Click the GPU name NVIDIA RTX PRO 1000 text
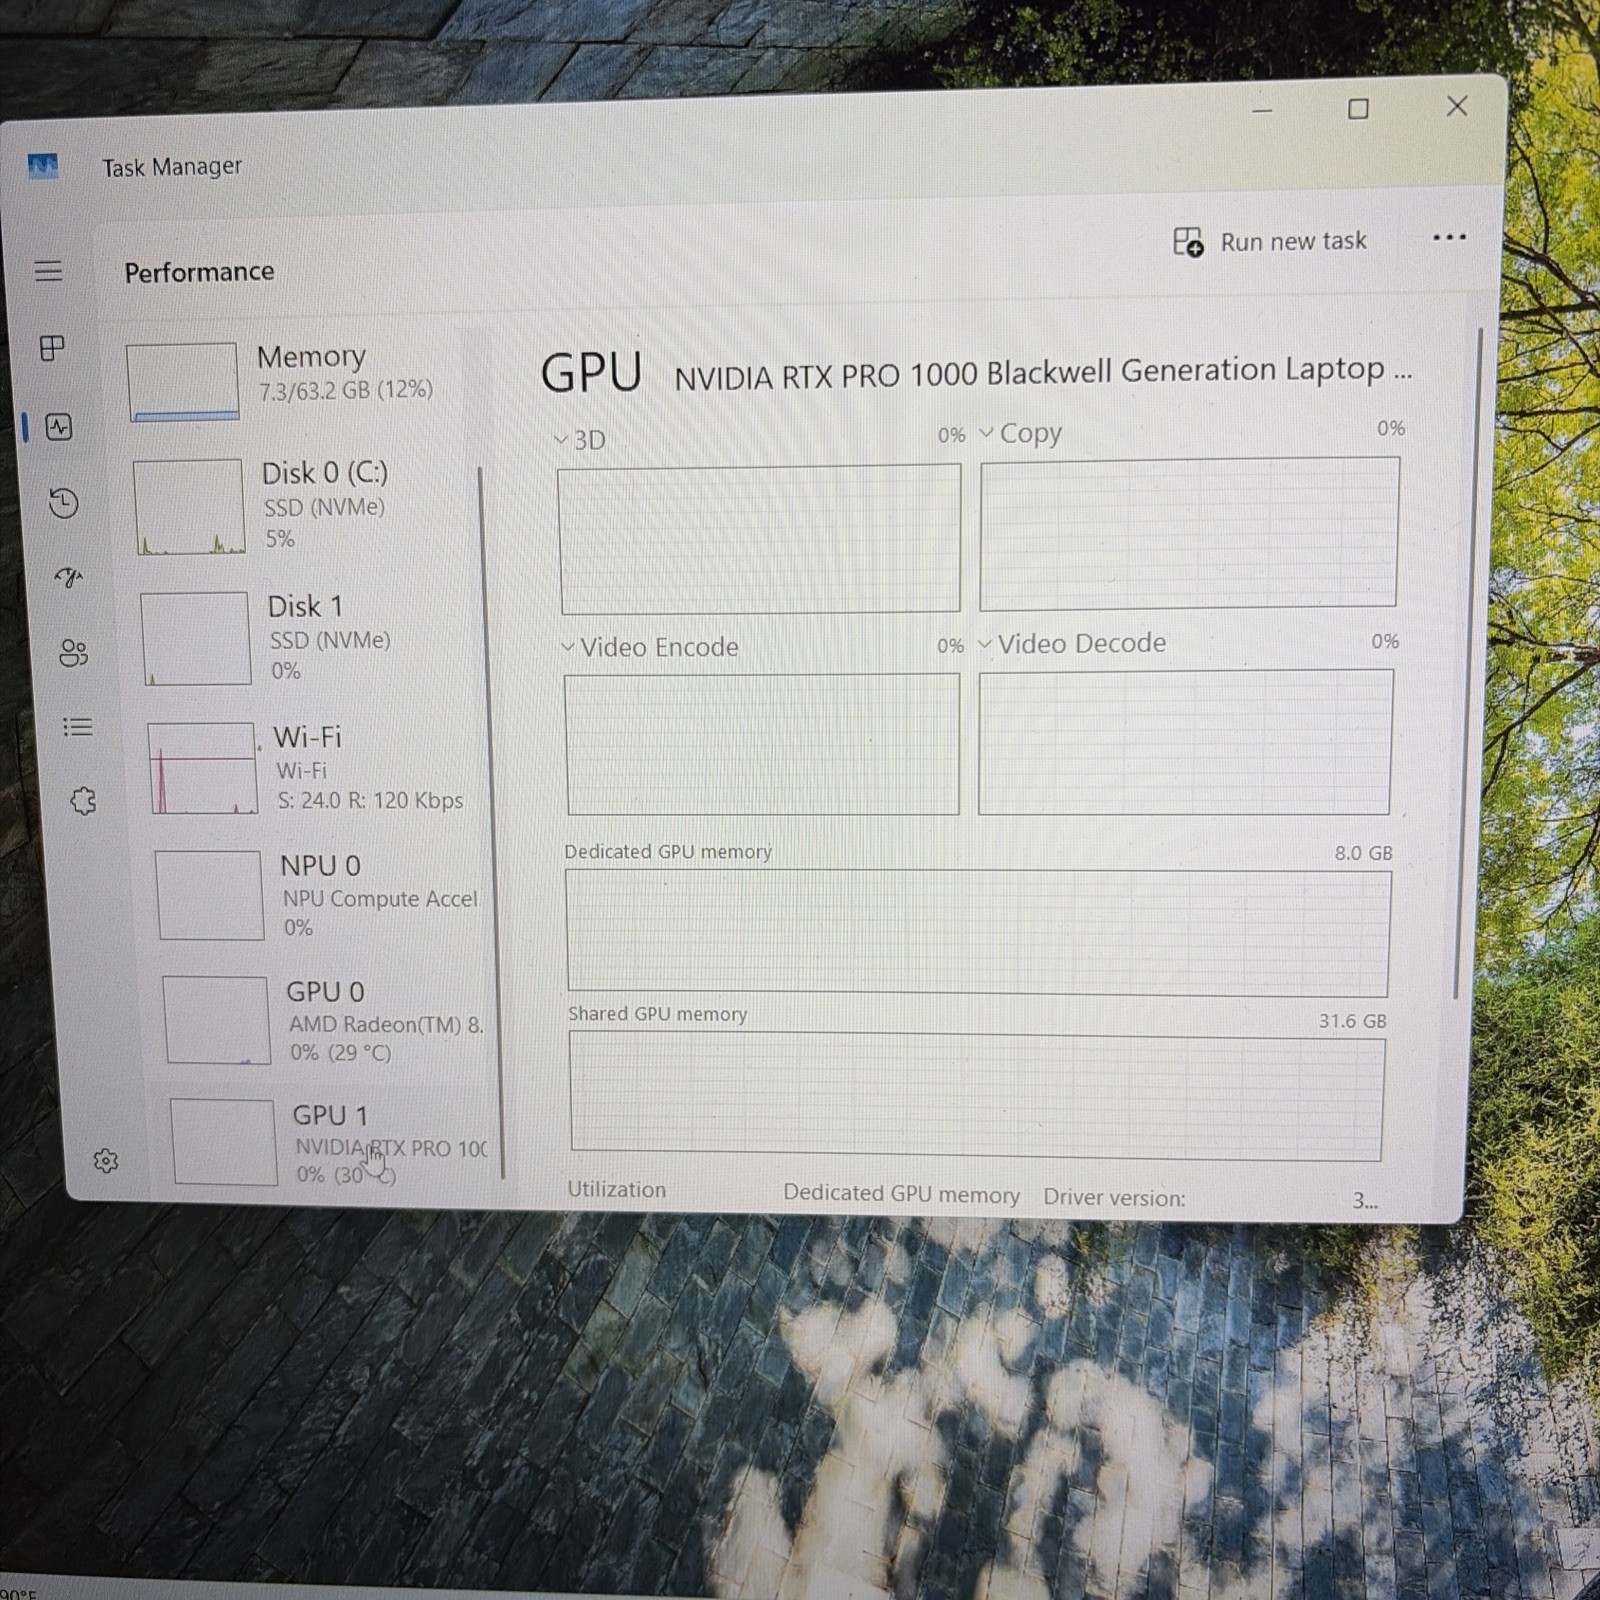This screenshot has height=1600, width=1600. (x=1043, y=373)
